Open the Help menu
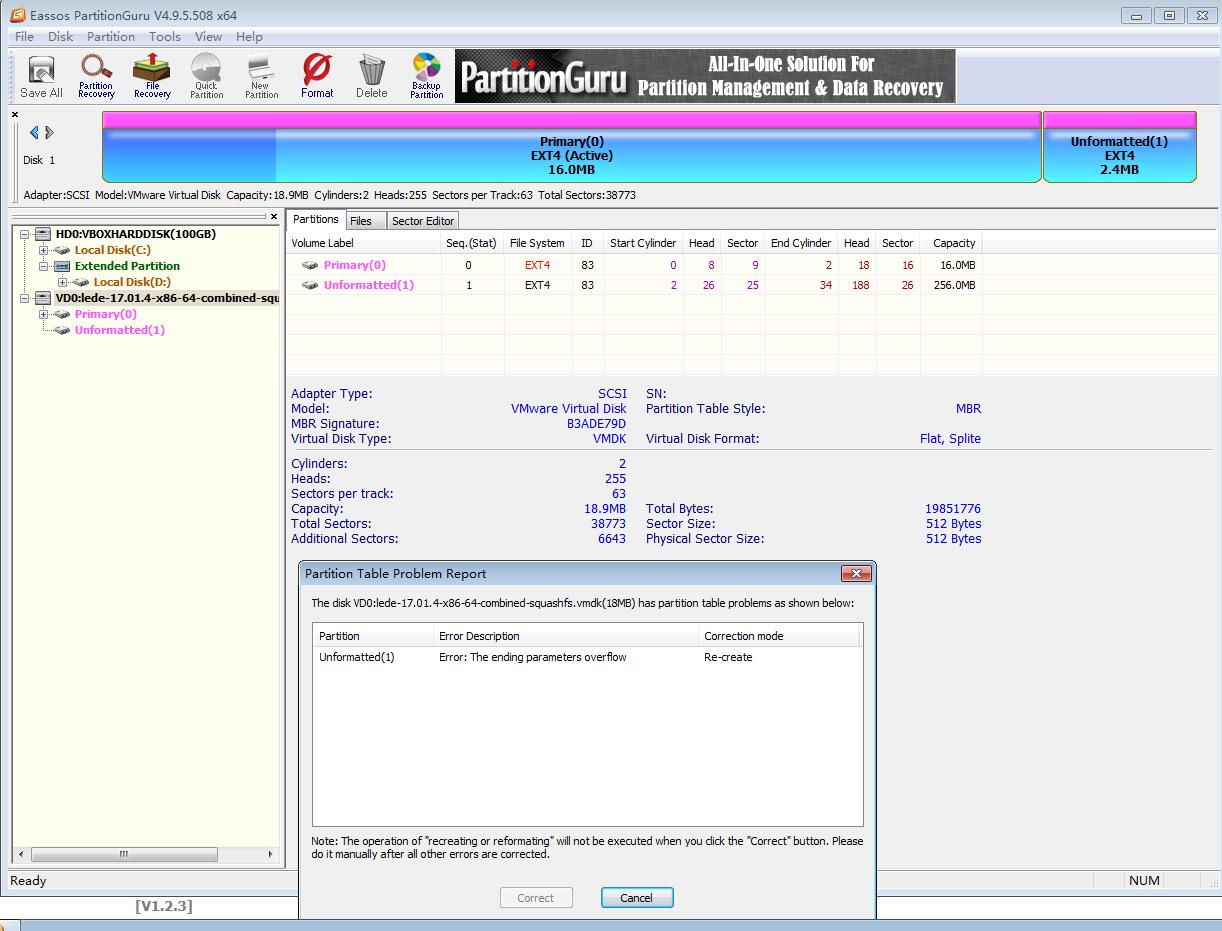 (x=249, y=36)
